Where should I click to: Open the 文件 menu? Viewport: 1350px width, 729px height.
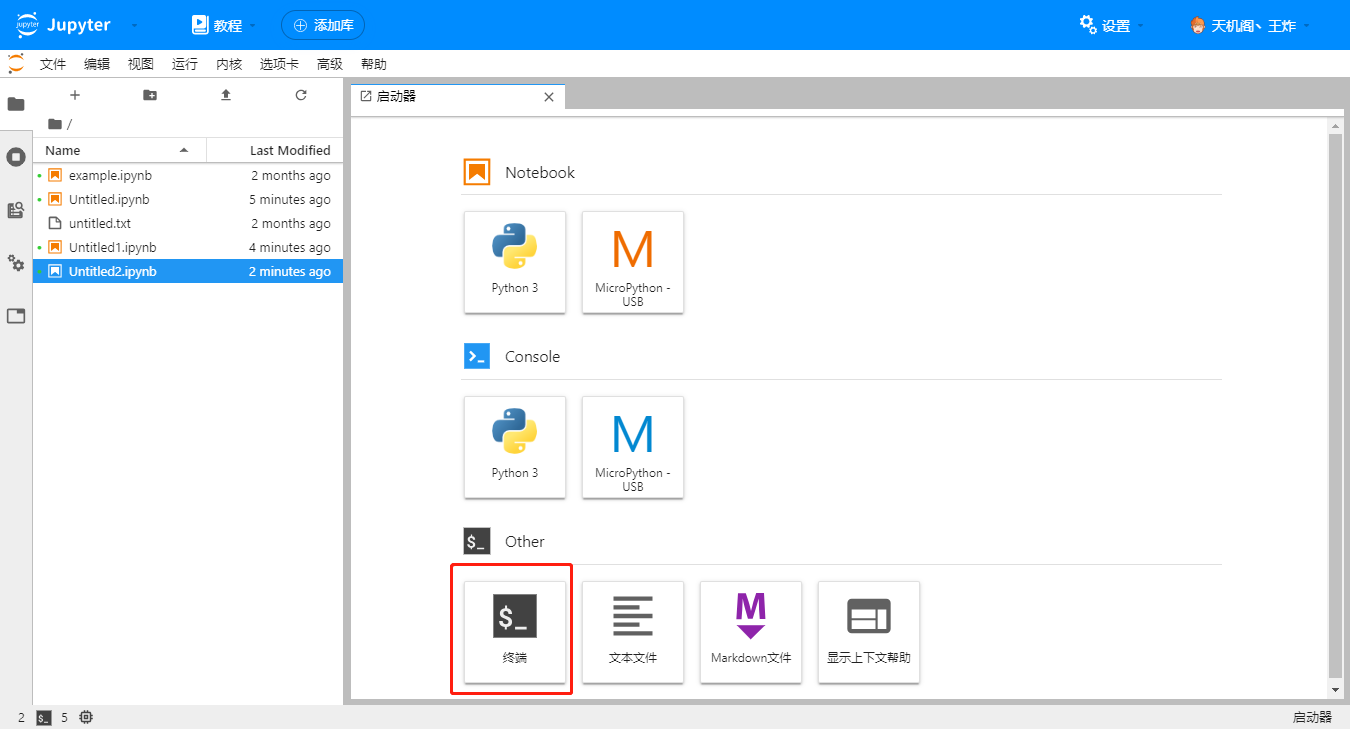tap(53, 64)
